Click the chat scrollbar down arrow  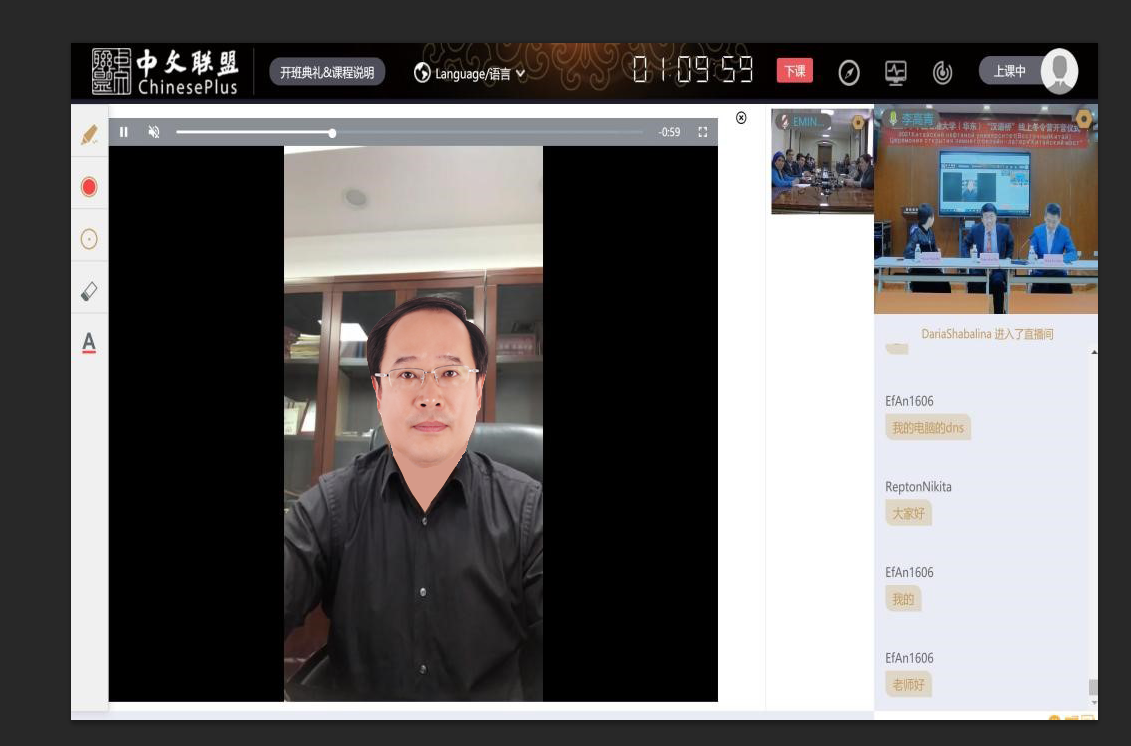[x=1093, y=704]
